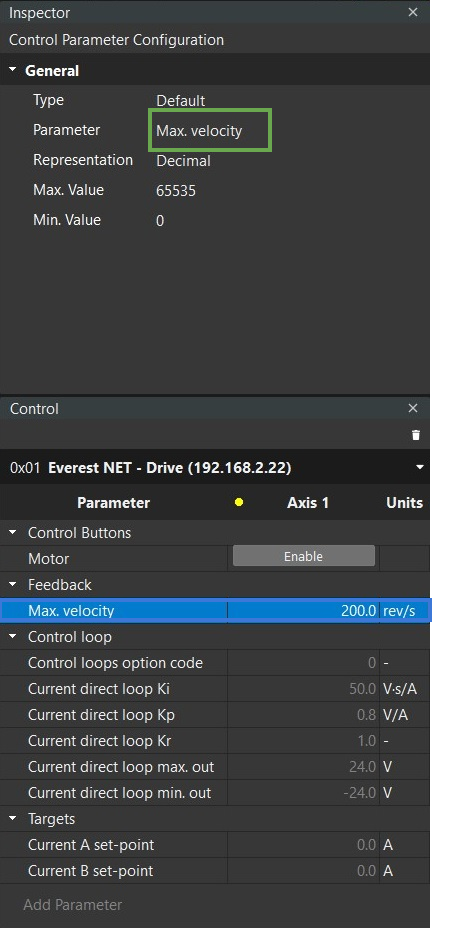Click the Representation Decimal value
This screenshot has width=450, height=948.
pyautogui.click(x=183, y=161)
